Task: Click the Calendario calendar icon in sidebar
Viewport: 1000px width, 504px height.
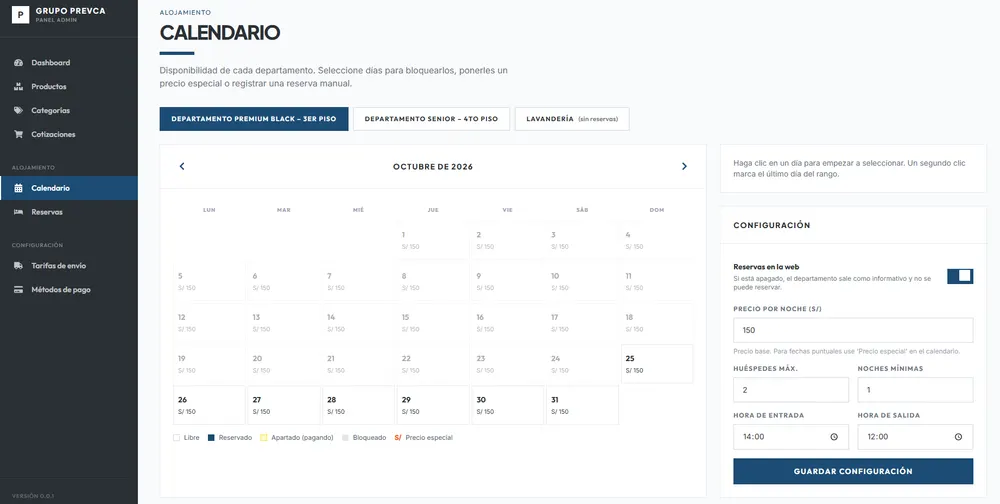Action: [x=18, y=188]
